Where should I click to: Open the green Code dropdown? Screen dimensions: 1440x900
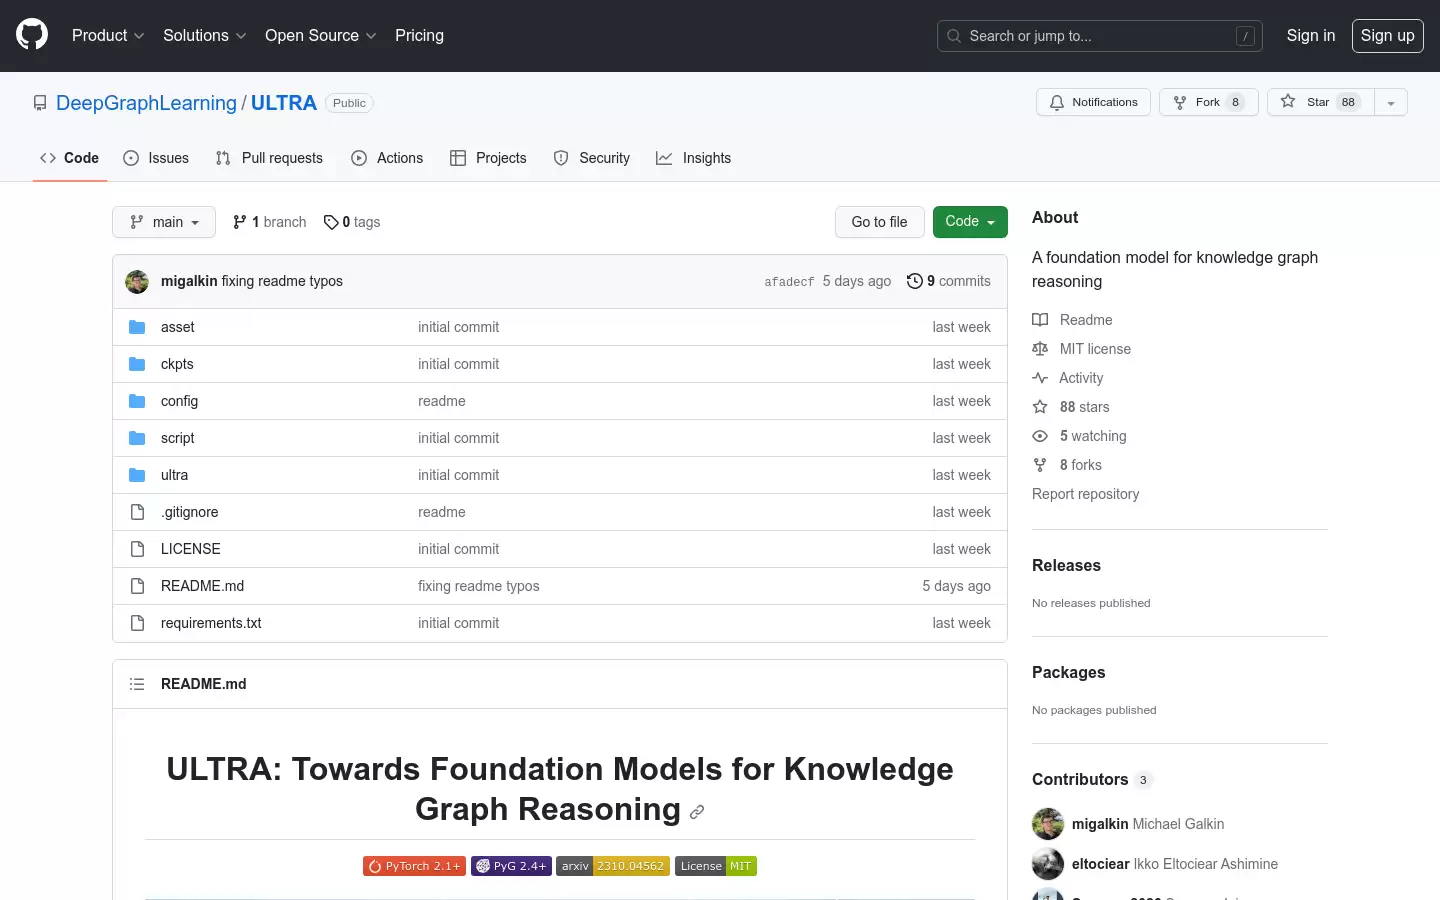point(970,222)
